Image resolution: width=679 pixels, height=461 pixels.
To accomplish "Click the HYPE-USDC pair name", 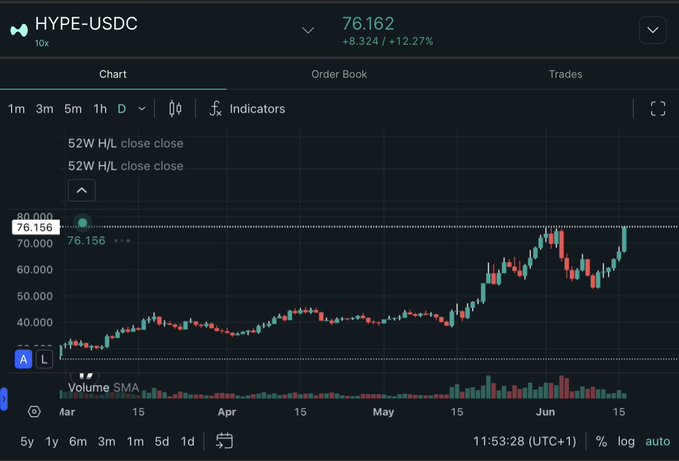I will pos(86,24).
